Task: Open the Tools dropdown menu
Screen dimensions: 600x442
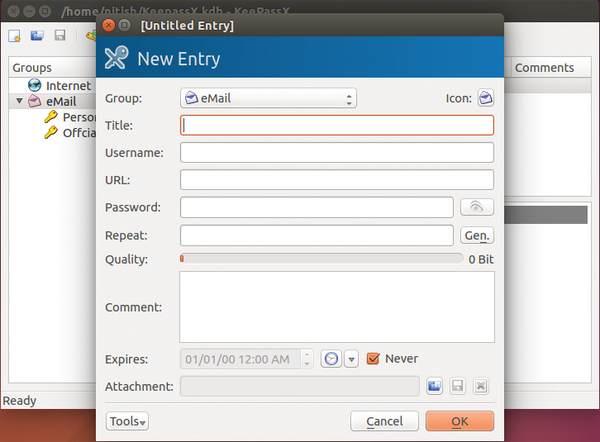Action: [x=127, y=421]
